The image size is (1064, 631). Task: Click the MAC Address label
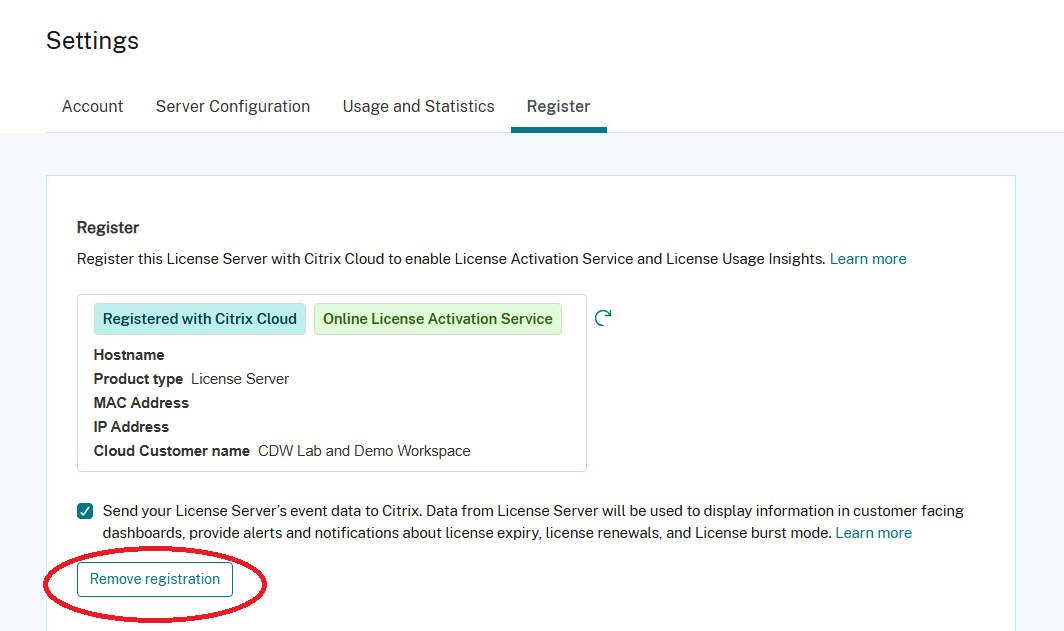click(141, 403)
